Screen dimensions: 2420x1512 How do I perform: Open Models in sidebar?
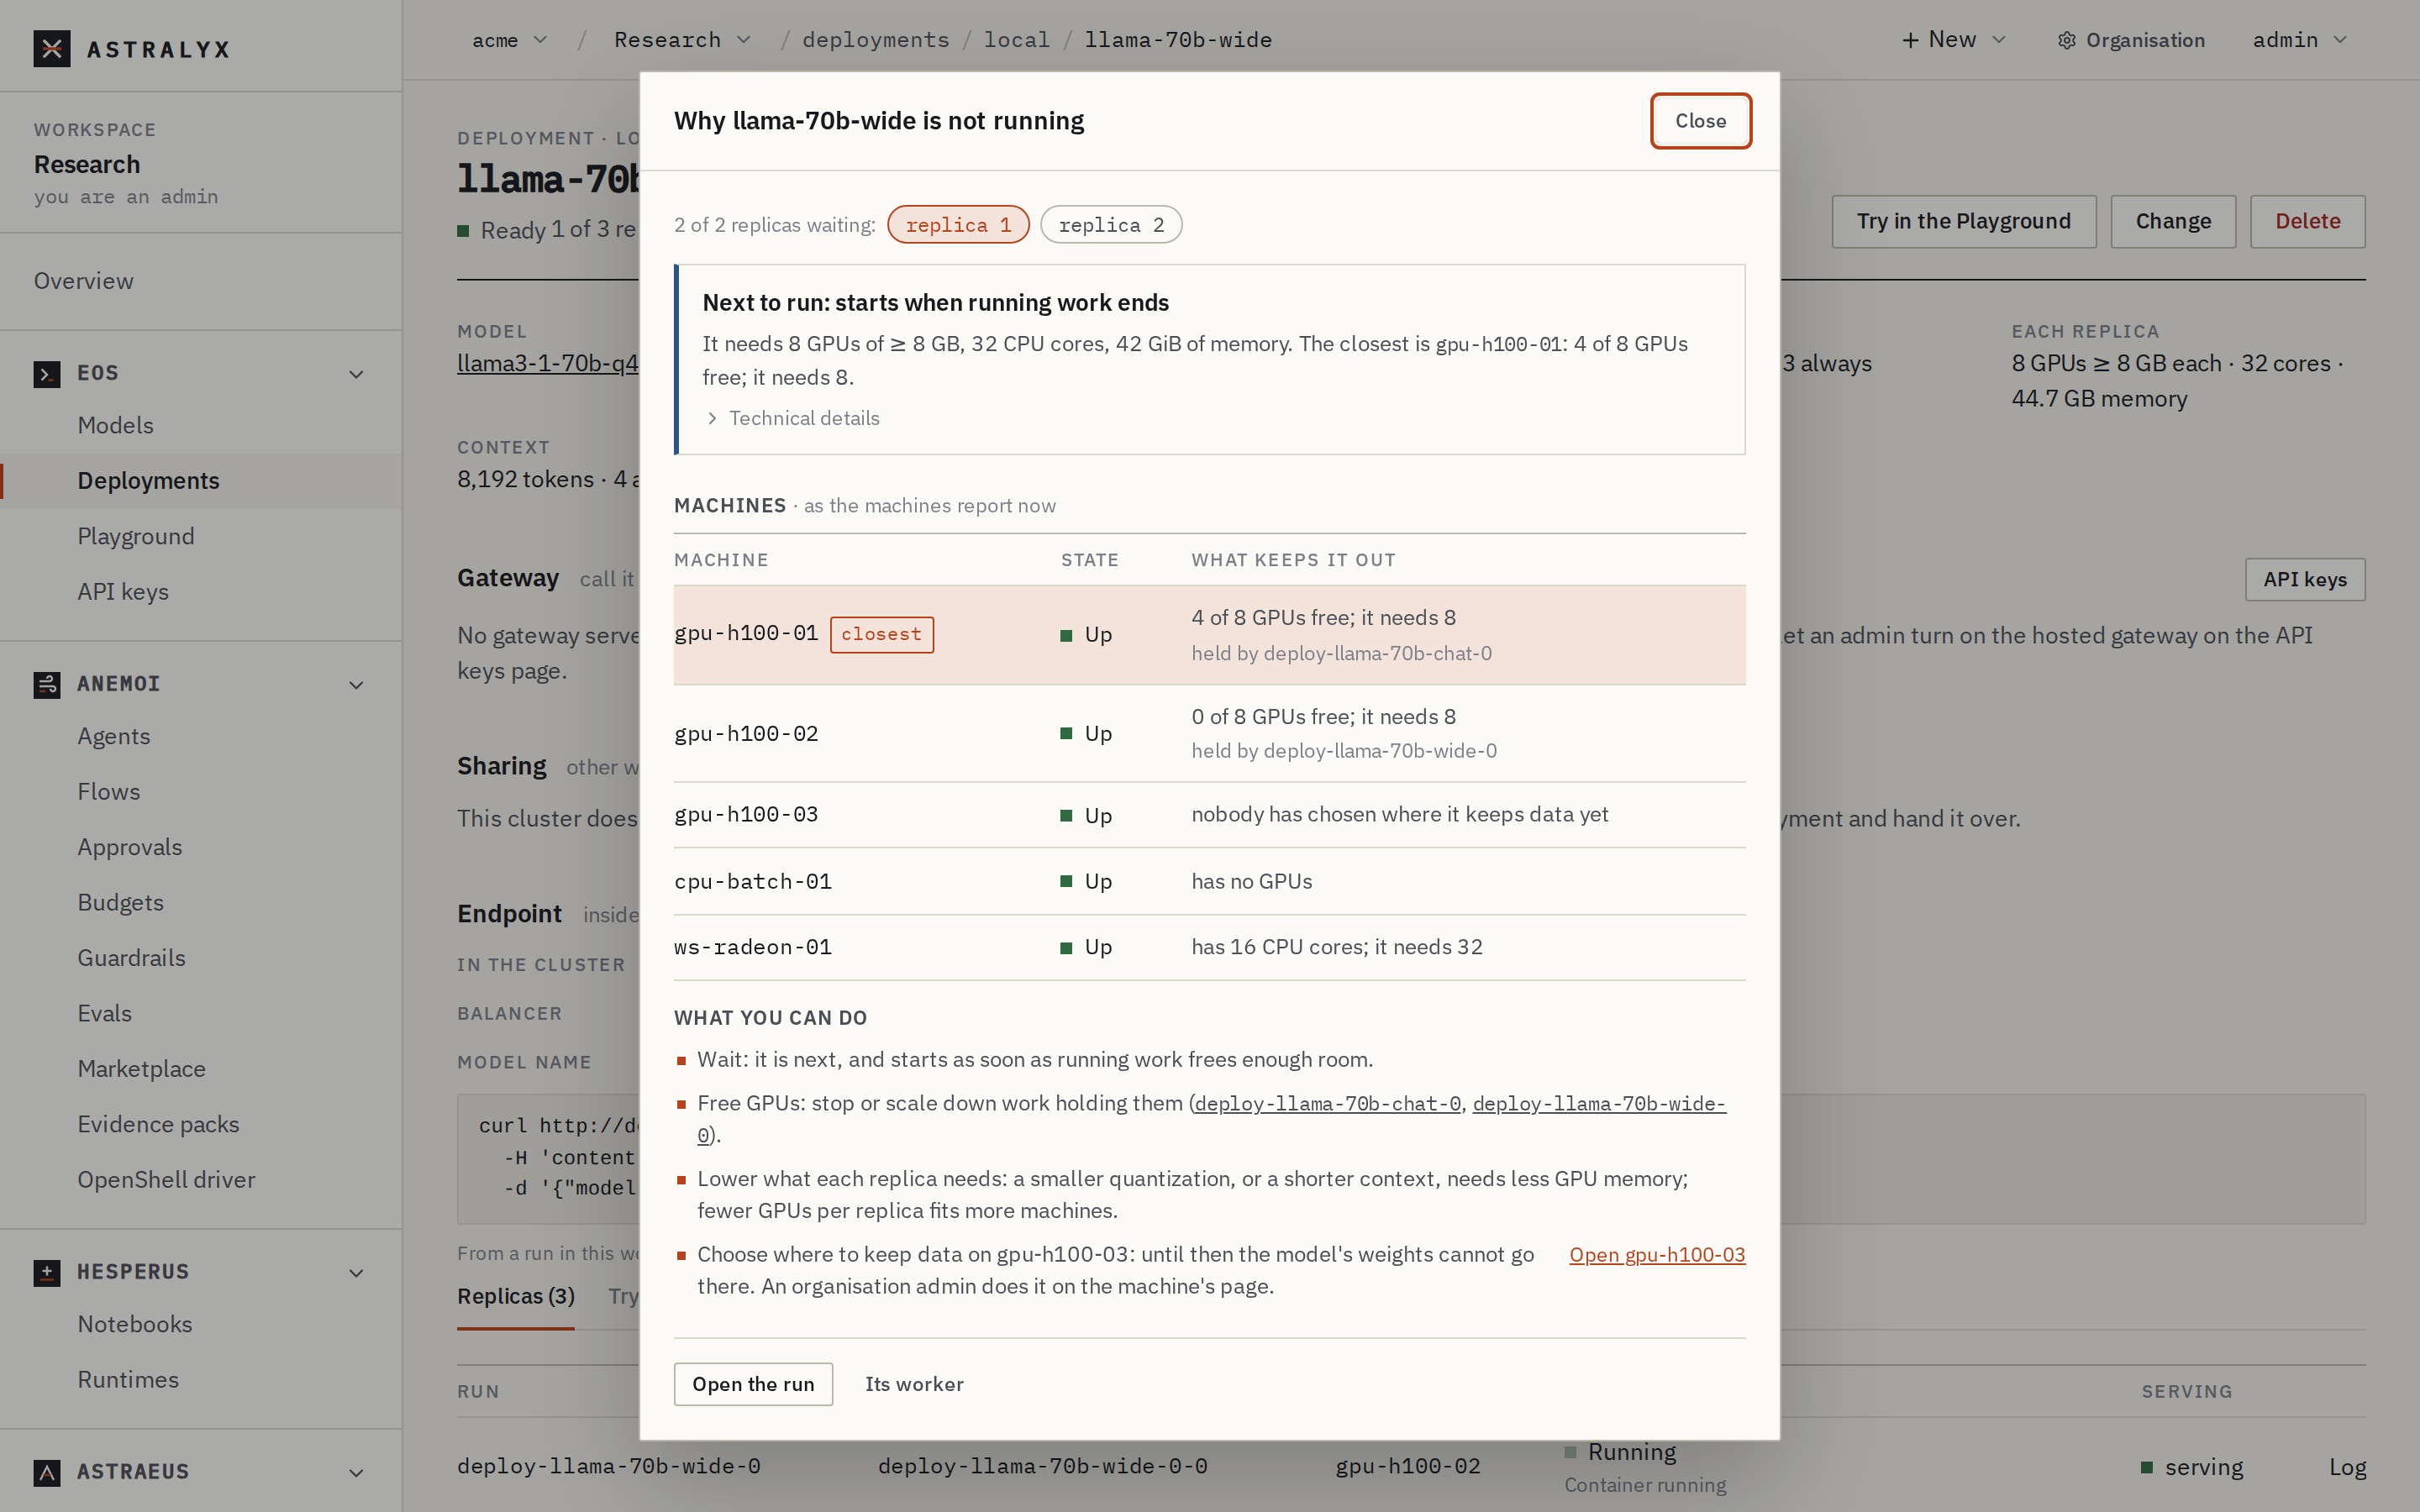pyautogui.click(x=116, y=425)
